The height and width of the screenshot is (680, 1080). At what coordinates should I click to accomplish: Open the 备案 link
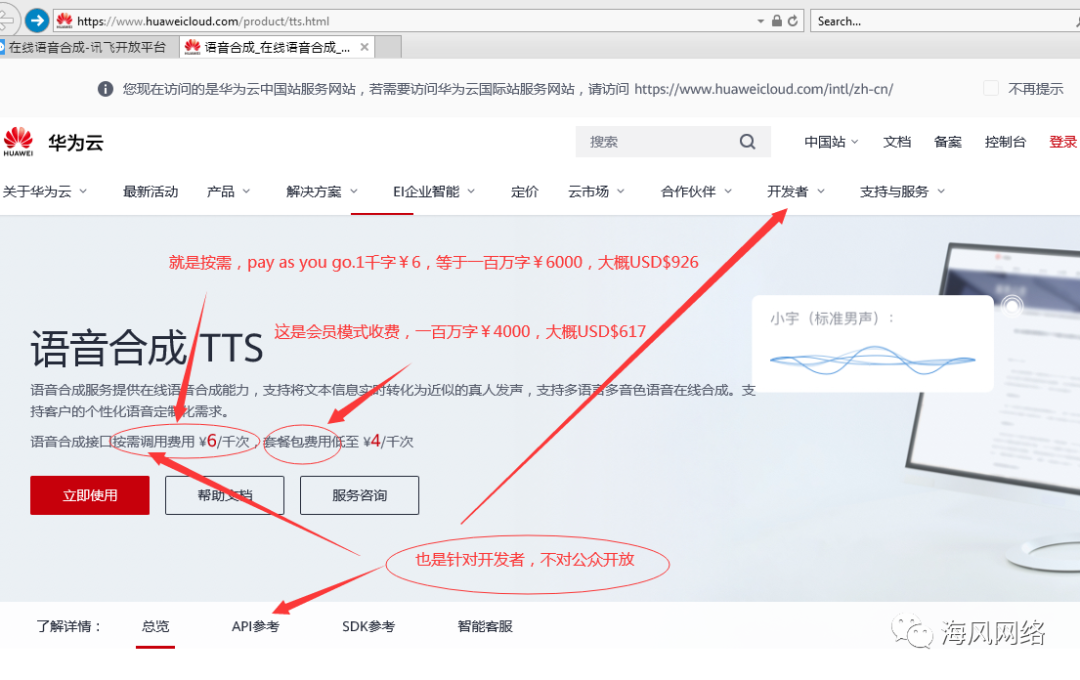coord(948,141)
